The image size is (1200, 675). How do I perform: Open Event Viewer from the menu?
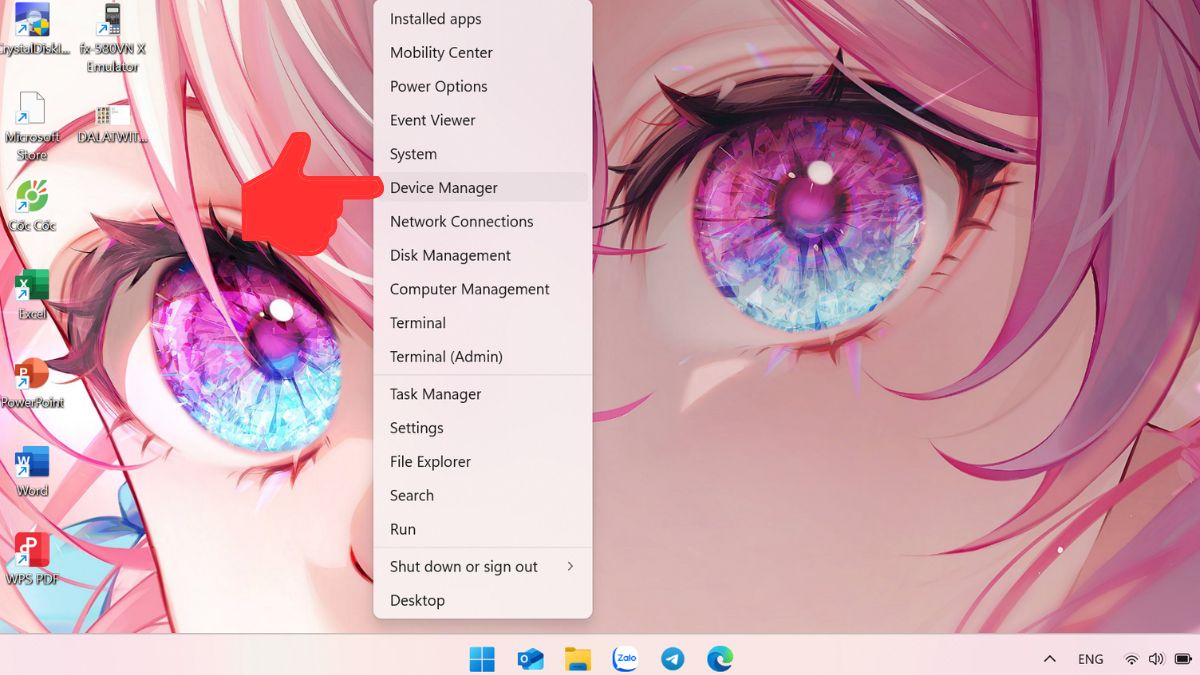point(483,120)
